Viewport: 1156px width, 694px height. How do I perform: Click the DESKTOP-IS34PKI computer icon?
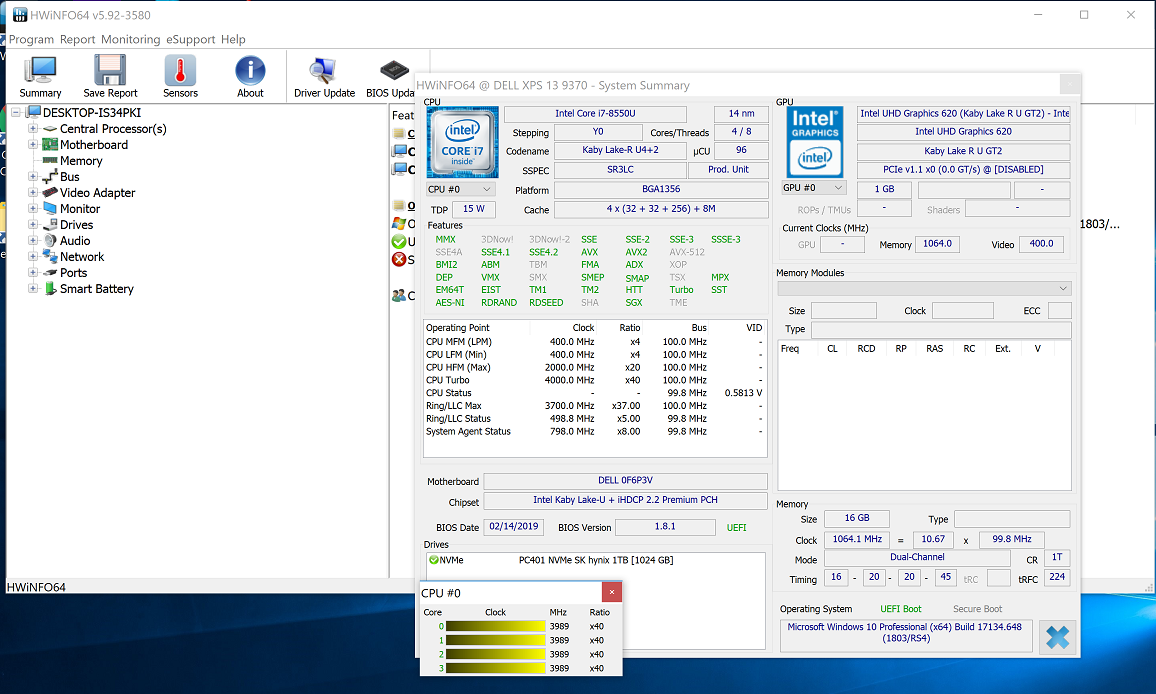(33, 112)
